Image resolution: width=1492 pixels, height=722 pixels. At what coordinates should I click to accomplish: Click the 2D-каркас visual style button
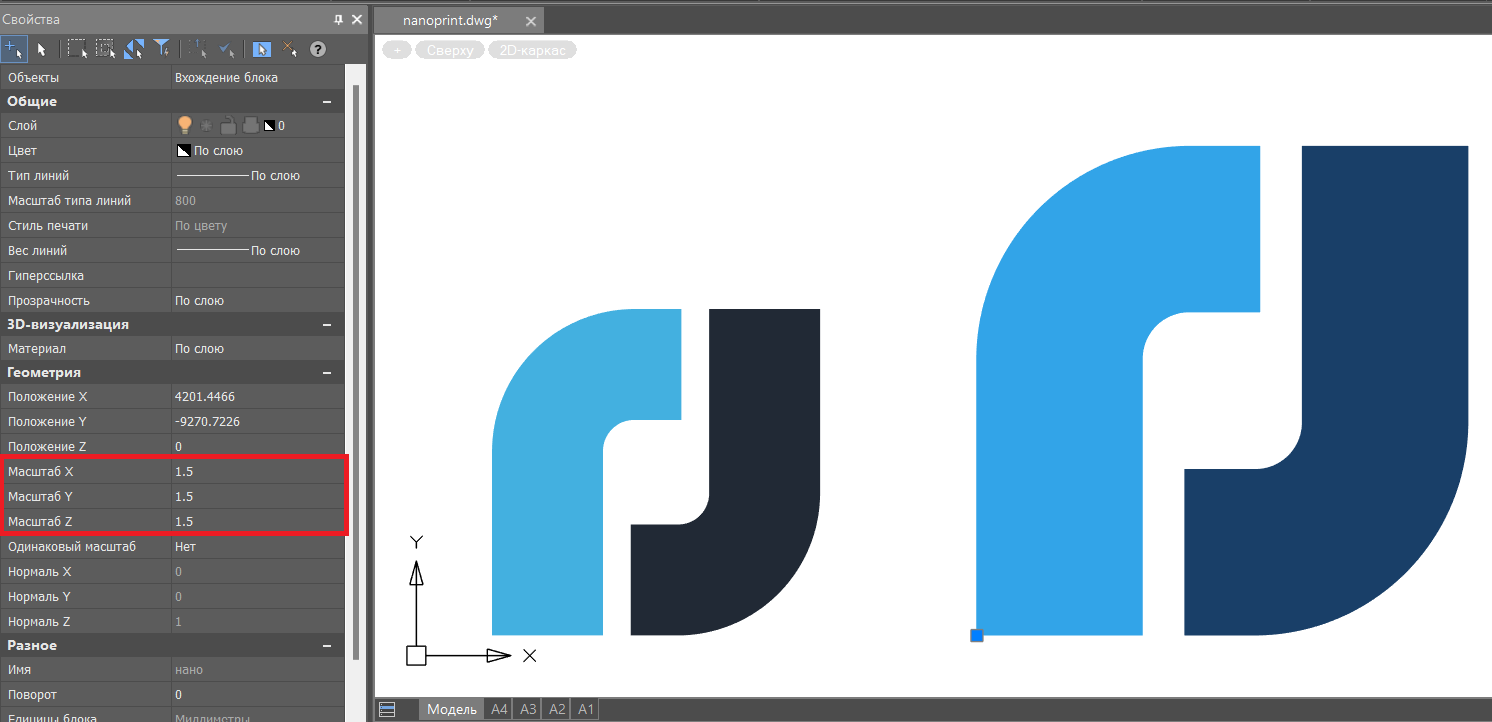pos(532,50)
